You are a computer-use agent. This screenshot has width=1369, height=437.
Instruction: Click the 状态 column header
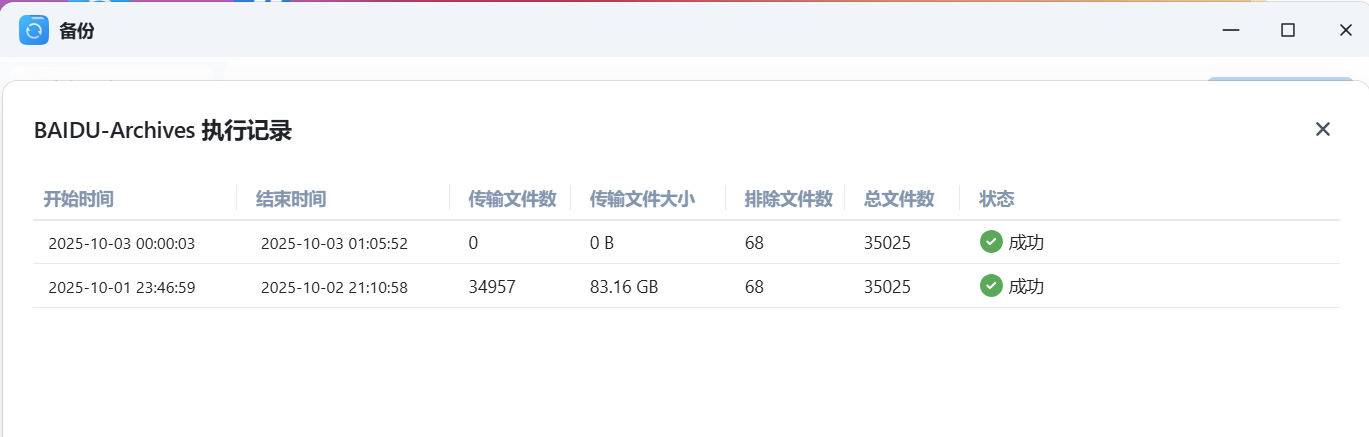[997, 198]
